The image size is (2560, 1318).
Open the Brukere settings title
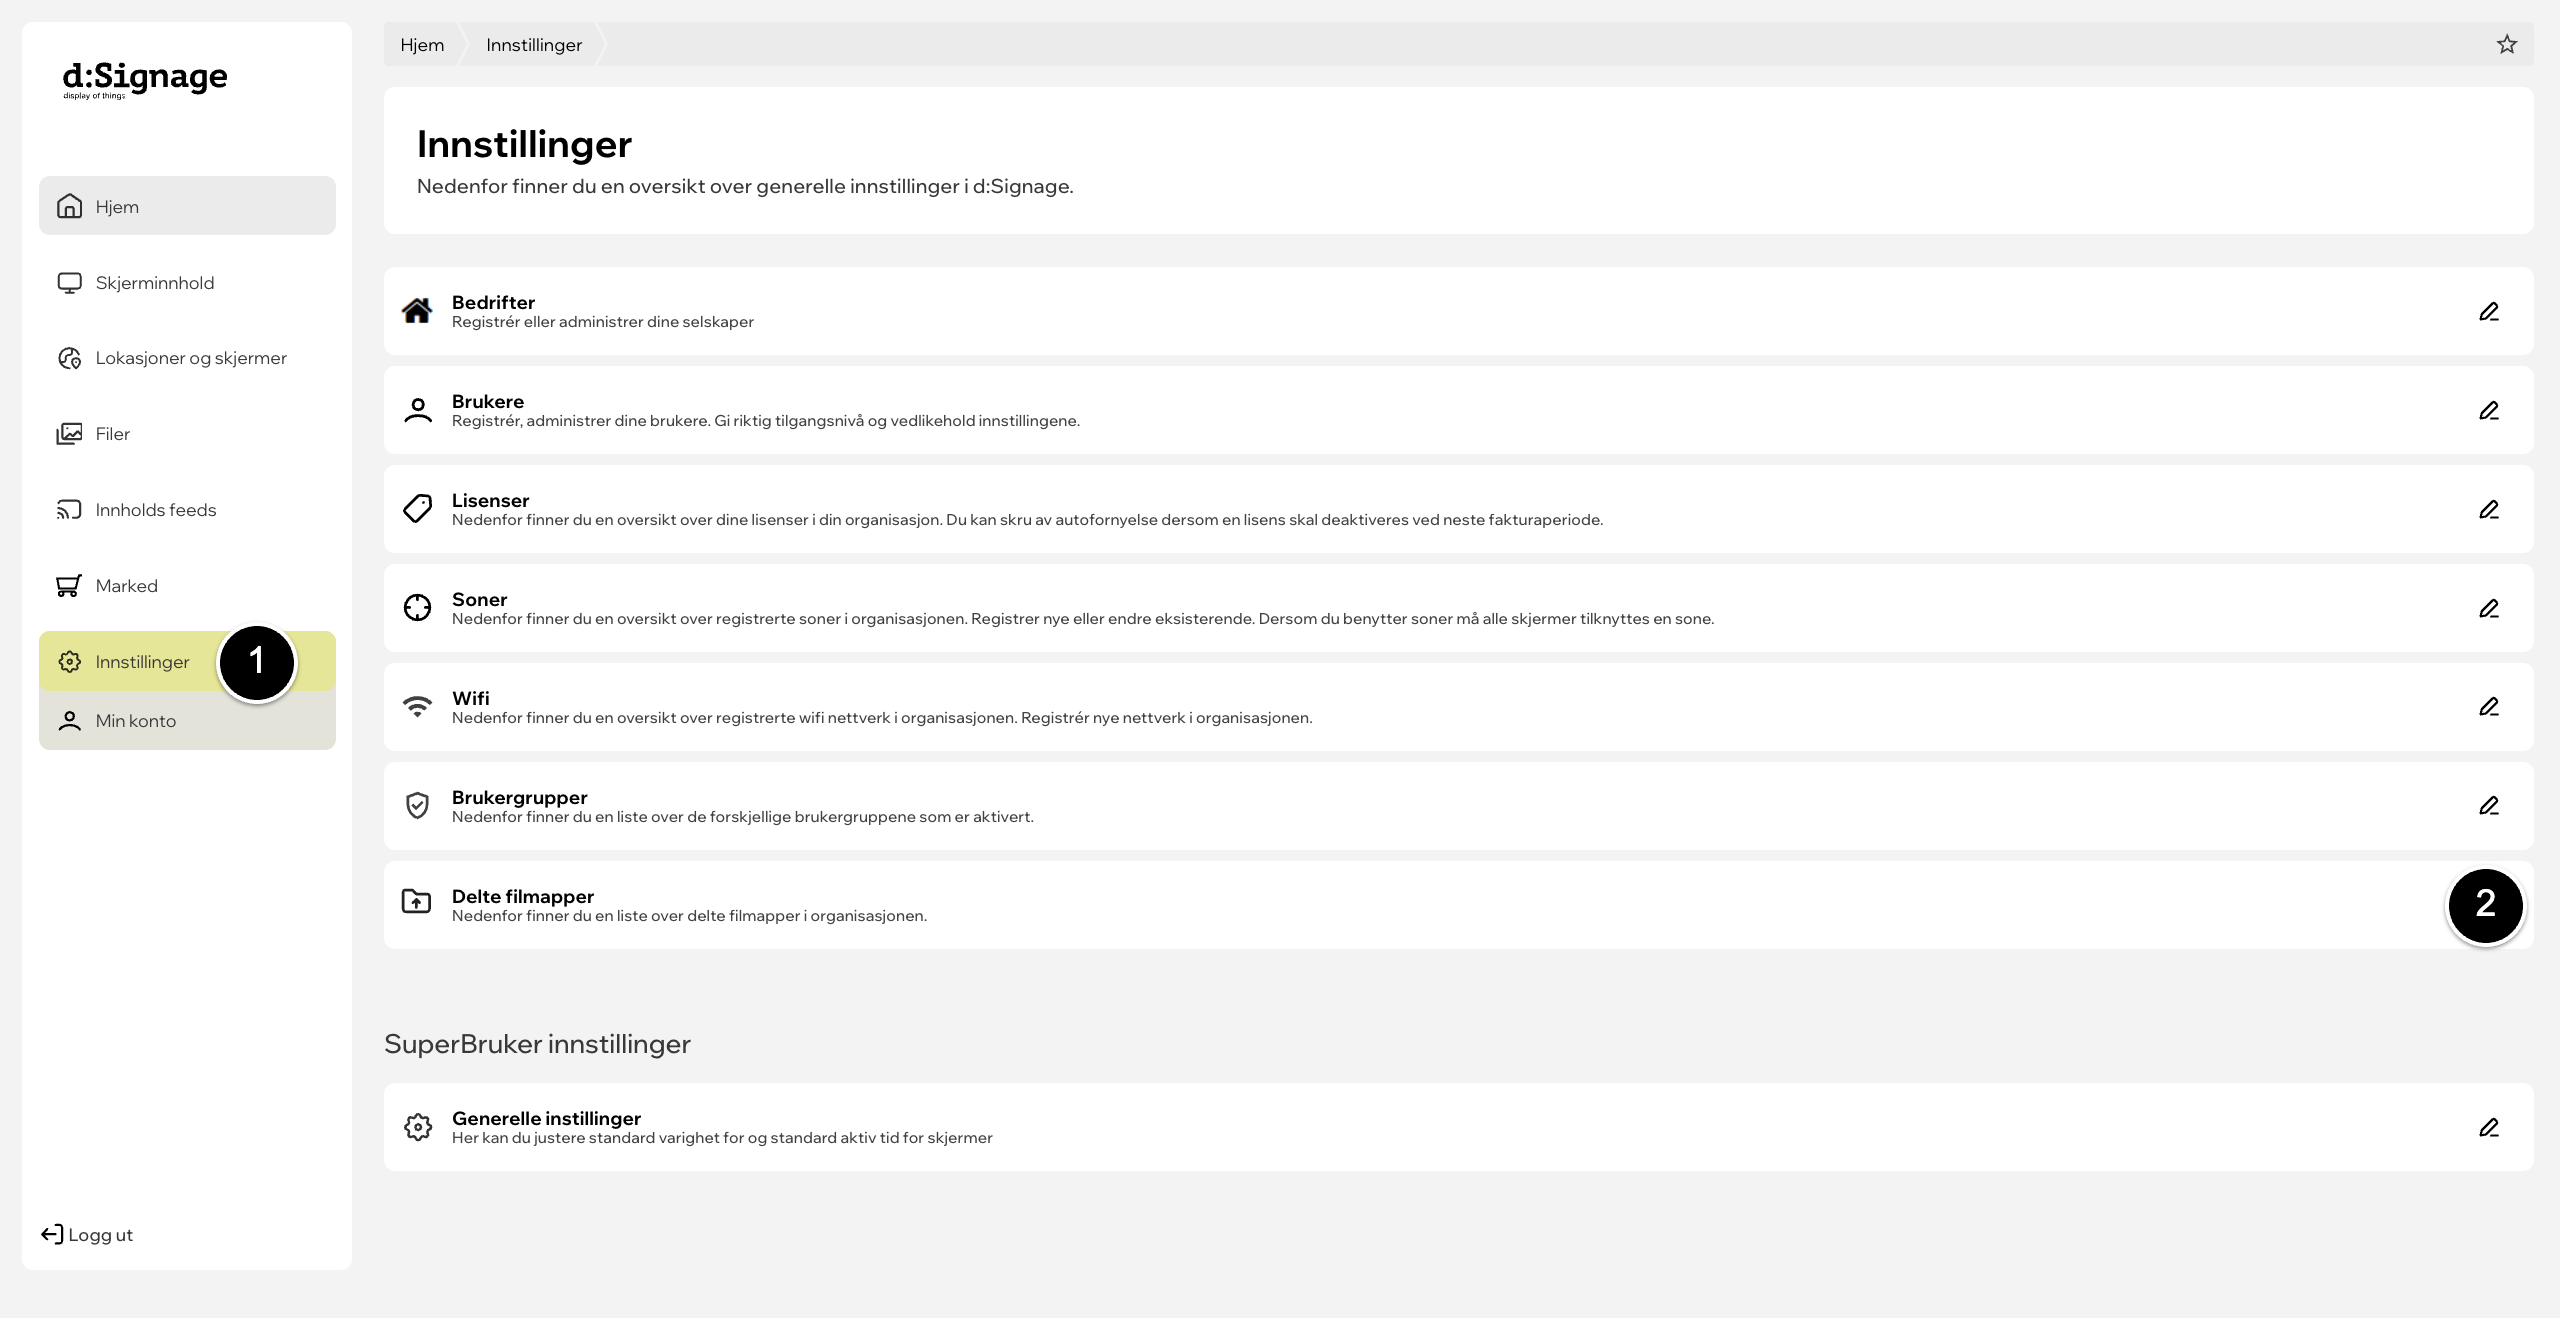[488, 401]
